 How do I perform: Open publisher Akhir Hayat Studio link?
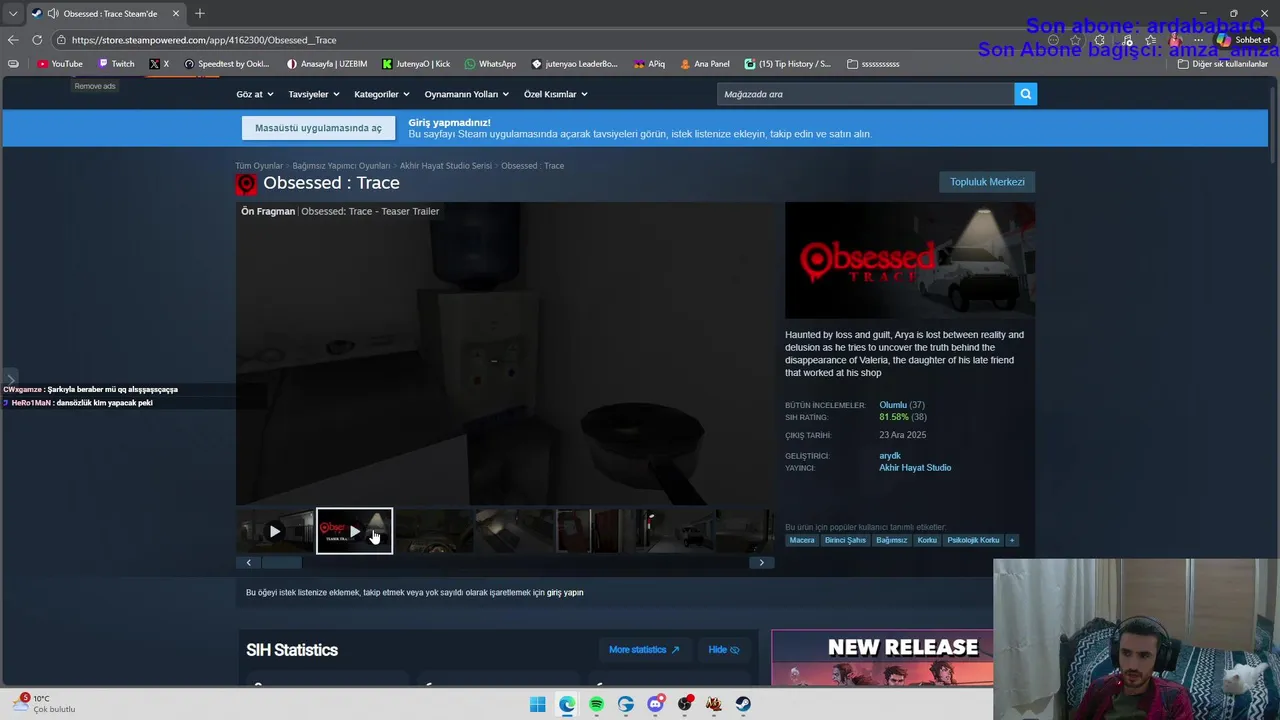pos(915,468)
